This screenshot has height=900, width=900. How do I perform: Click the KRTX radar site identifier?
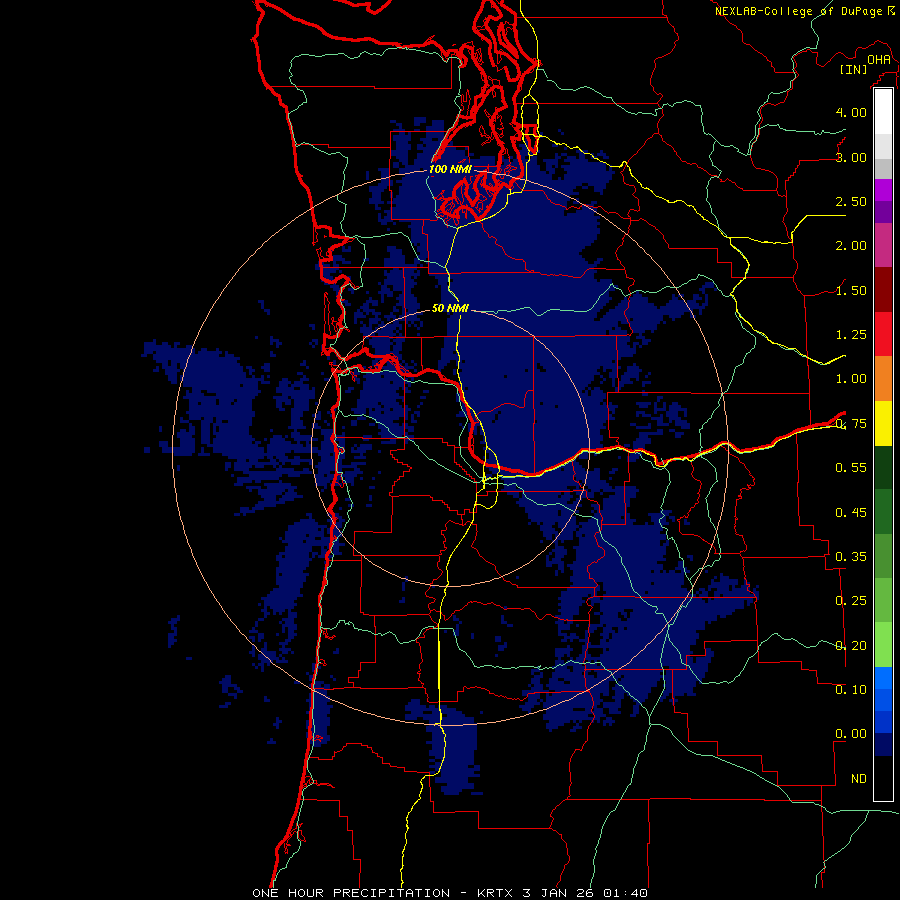click(x=495, y=893)
